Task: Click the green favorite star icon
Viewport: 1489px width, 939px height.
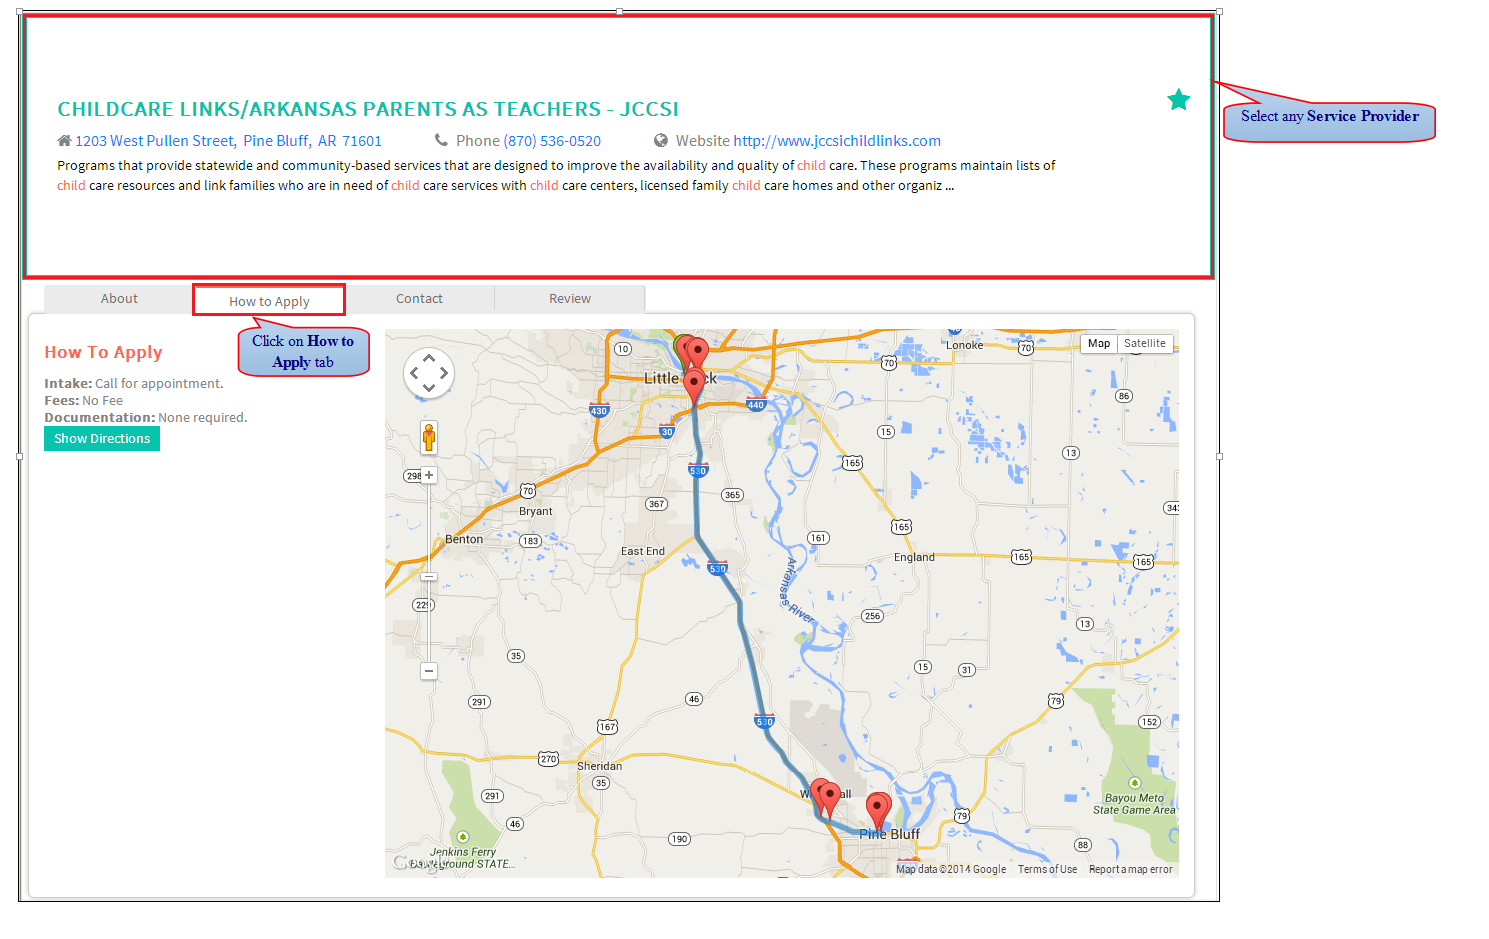Action: (x=1179, y=100)
